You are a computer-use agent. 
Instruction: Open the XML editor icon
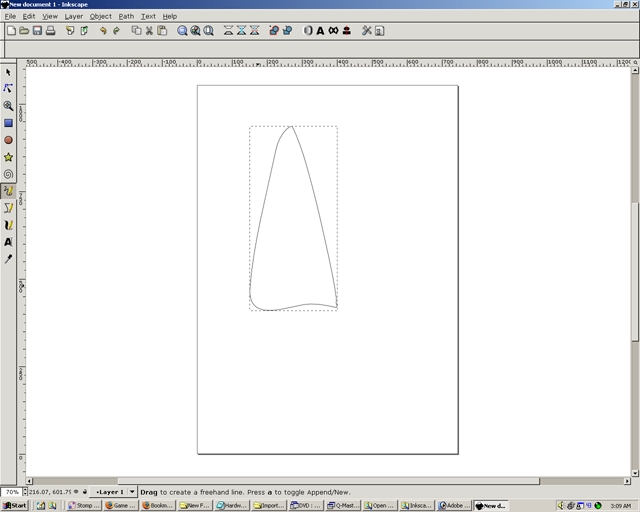click(x=333, y=31)
